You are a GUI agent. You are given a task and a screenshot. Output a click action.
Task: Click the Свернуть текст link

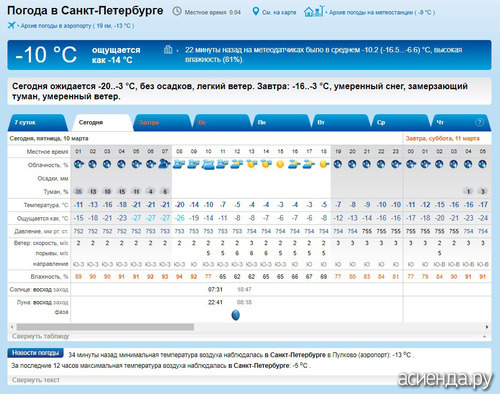(x=36, y=380)
